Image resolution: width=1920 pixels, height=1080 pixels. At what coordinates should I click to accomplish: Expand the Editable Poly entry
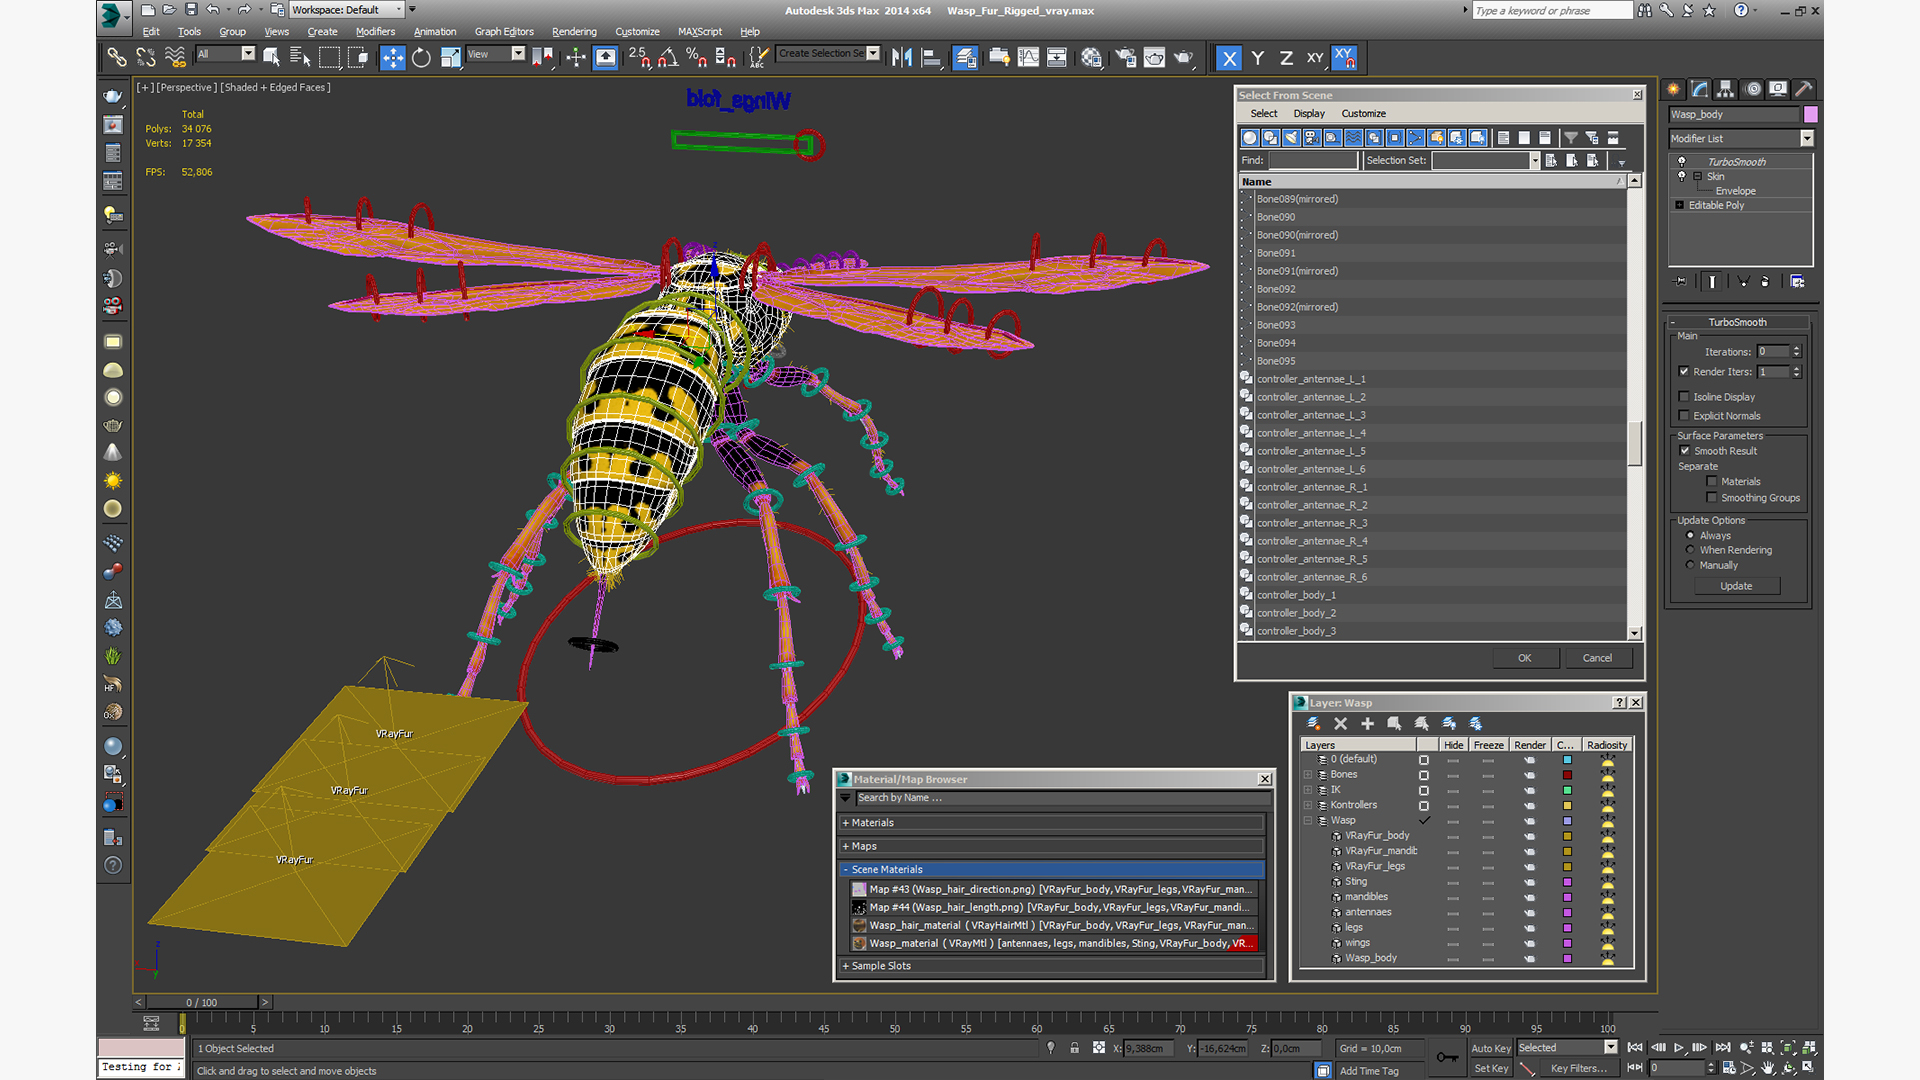coord(1680,205)
